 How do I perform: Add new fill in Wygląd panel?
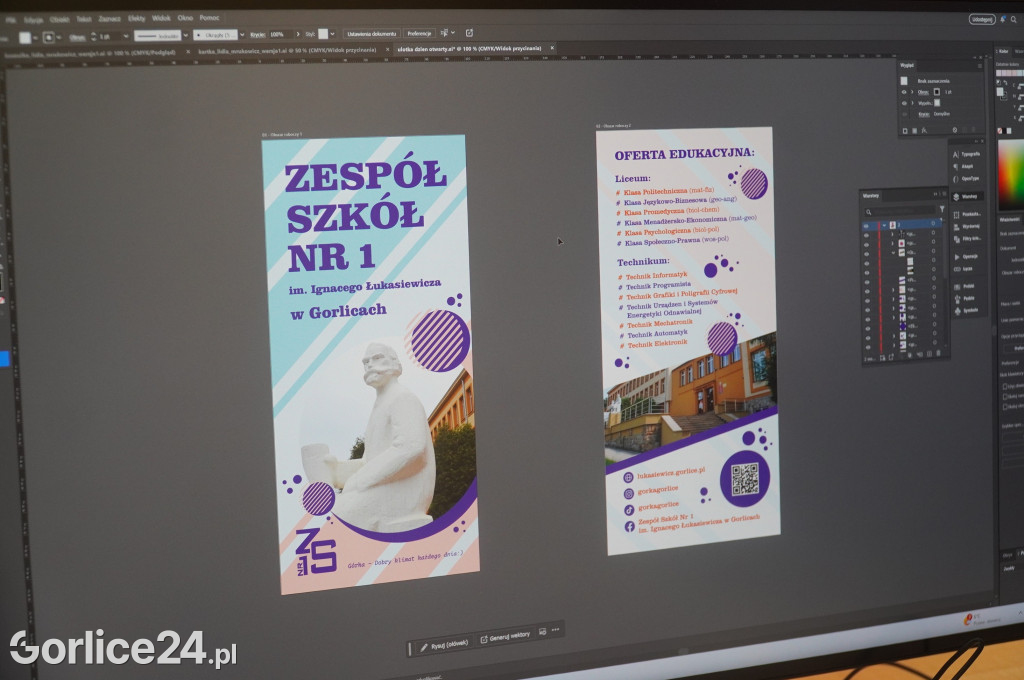[x=914, y=131]
